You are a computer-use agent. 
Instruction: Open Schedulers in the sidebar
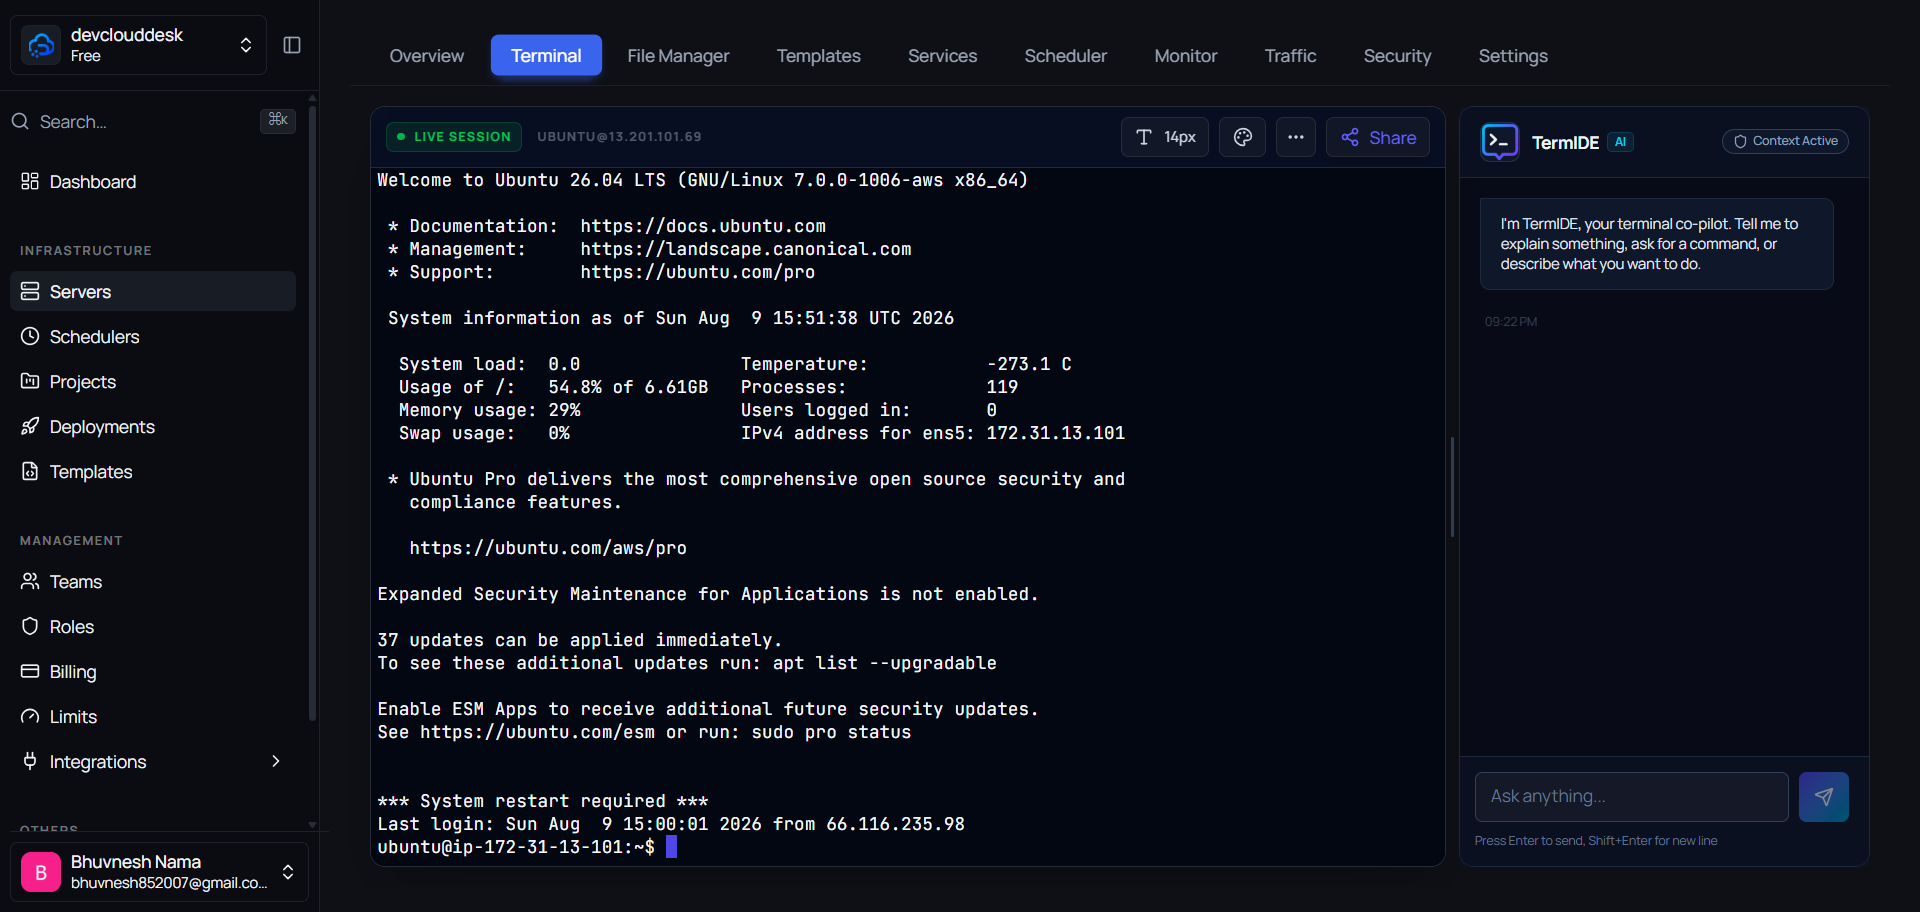click(153, 336)
